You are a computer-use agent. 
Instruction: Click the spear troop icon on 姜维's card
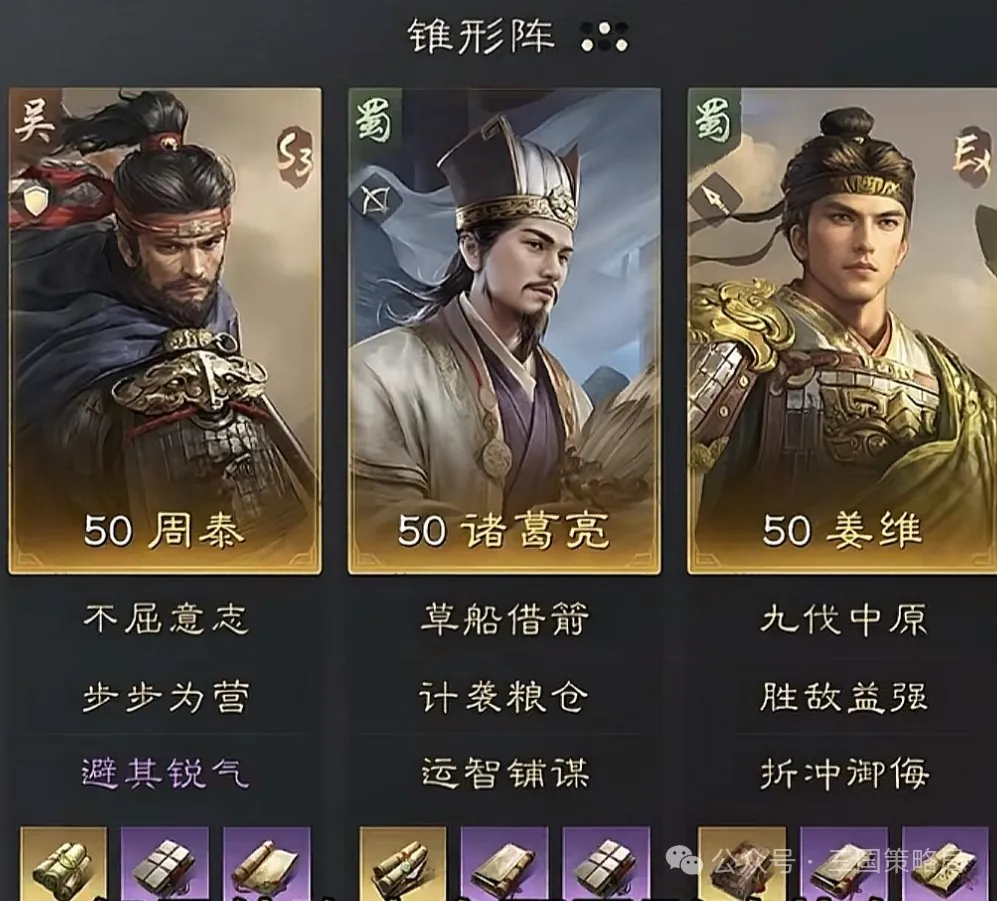(716, 201)
